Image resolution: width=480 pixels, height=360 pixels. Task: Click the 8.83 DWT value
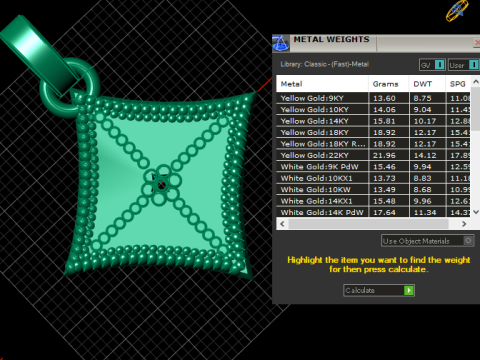422,178
